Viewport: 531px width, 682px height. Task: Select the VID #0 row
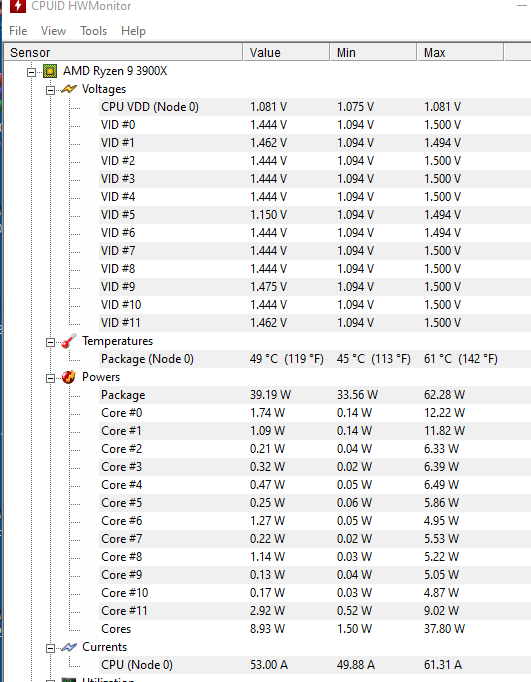pos(315,125)
